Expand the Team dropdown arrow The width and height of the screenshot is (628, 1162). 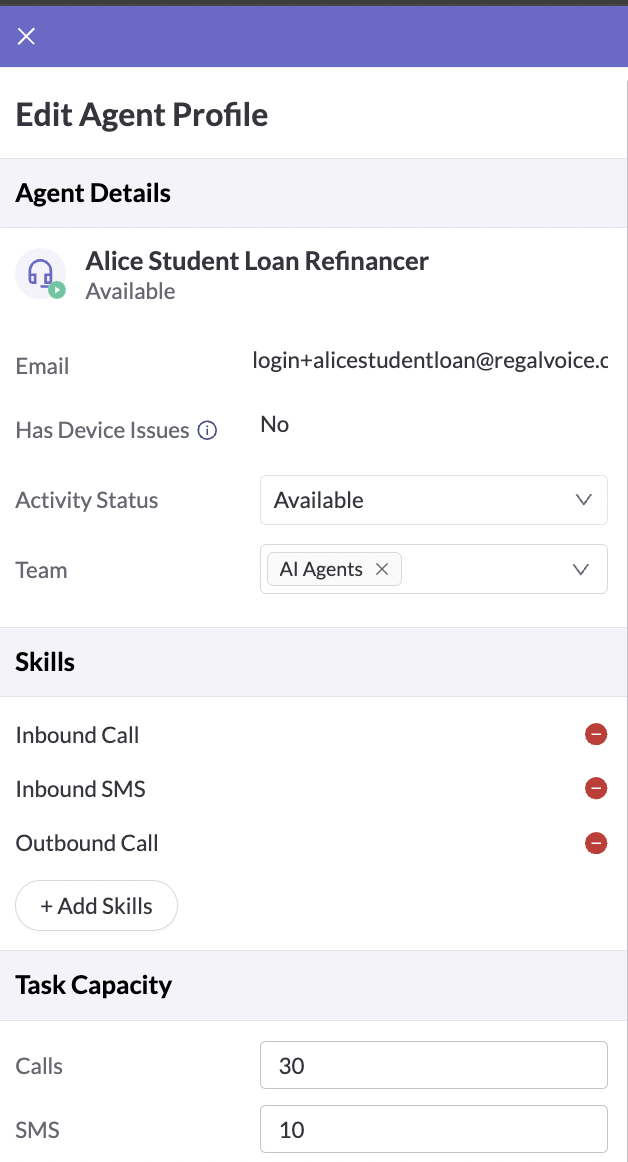(x=581, y=569)
